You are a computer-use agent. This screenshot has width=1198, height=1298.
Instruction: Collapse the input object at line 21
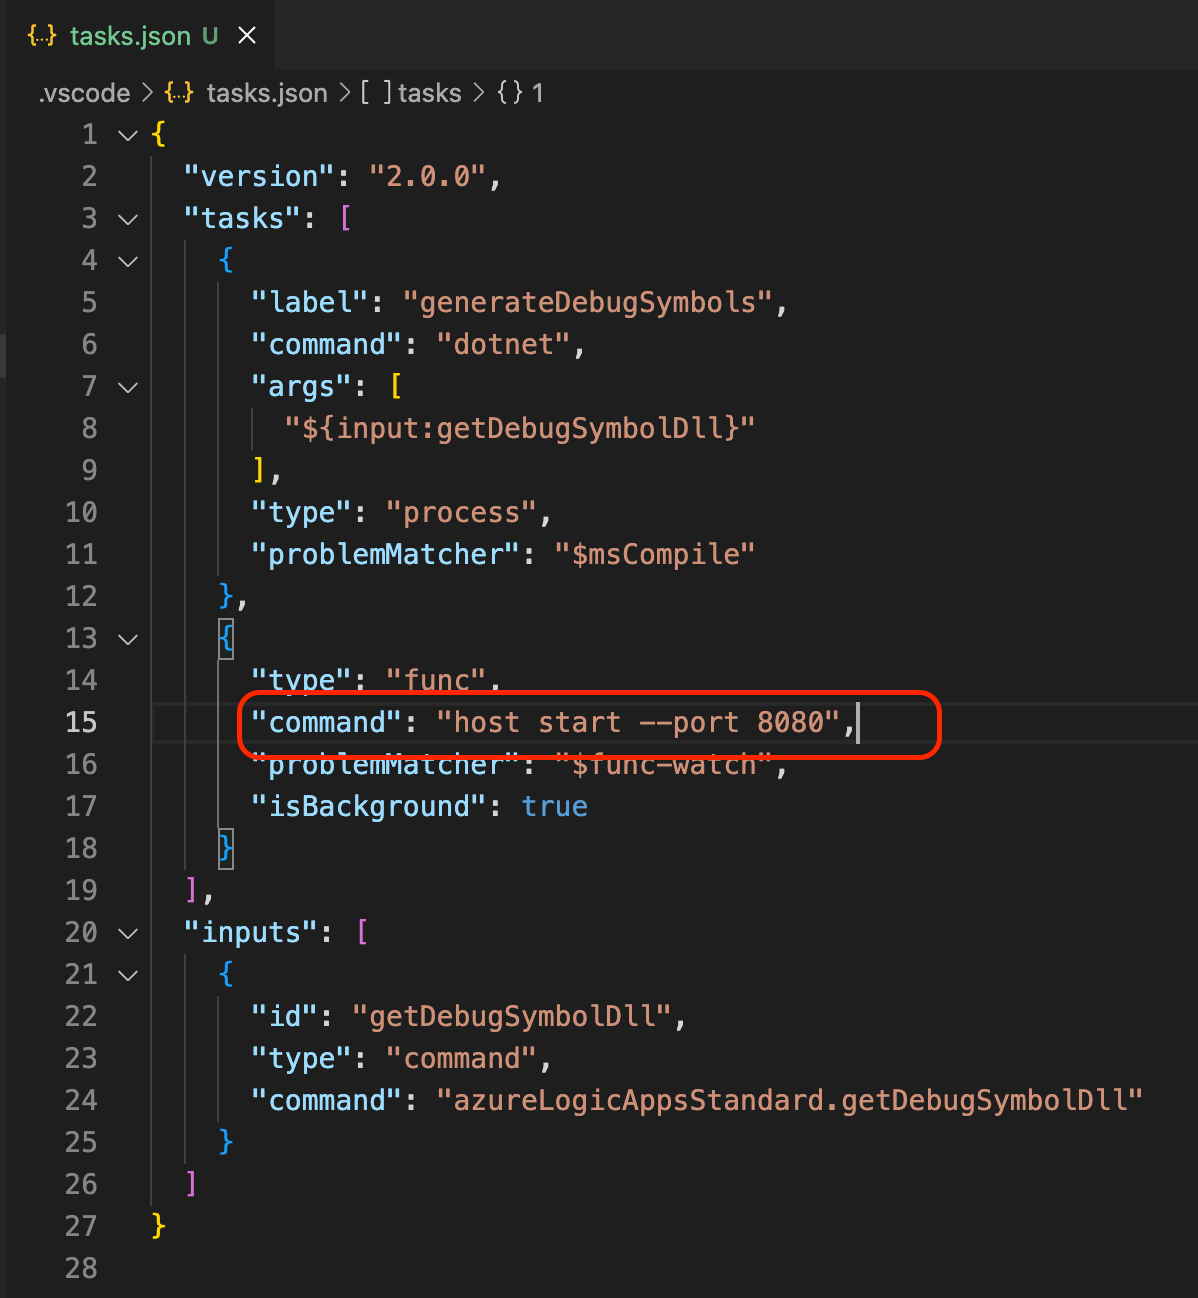(128, 975)
